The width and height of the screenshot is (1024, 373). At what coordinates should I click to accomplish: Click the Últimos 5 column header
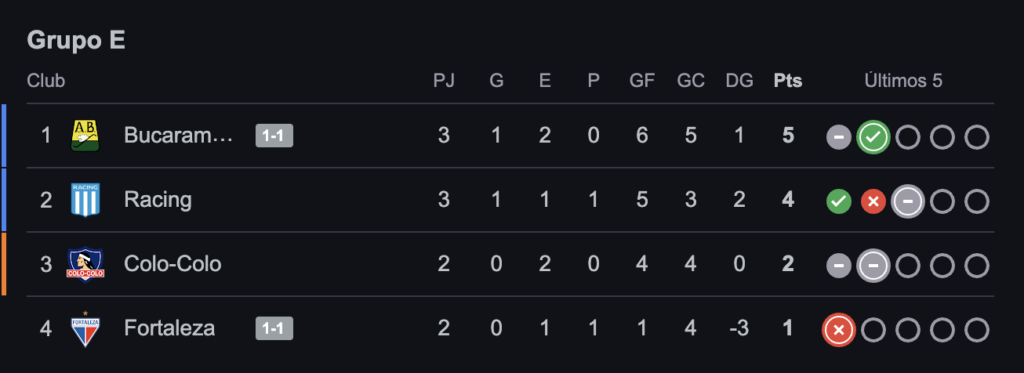click(903, 81)
